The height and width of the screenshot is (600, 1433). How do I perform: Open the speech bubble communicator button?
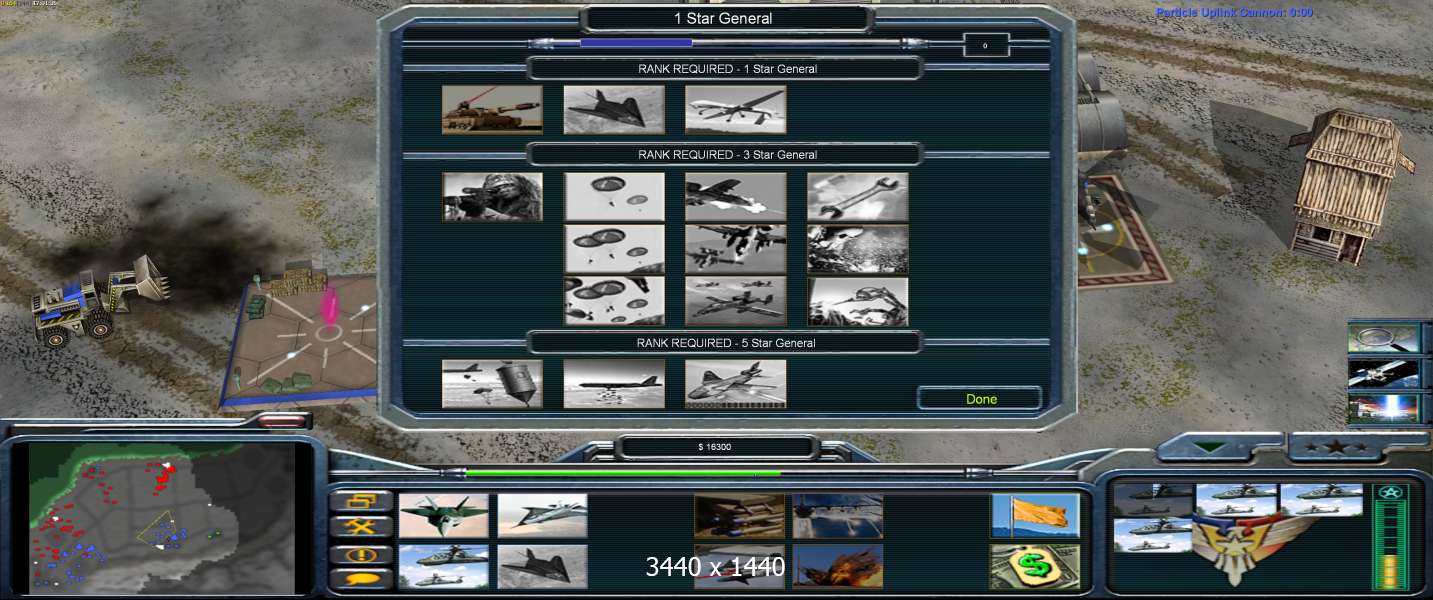tap(361, 578)
